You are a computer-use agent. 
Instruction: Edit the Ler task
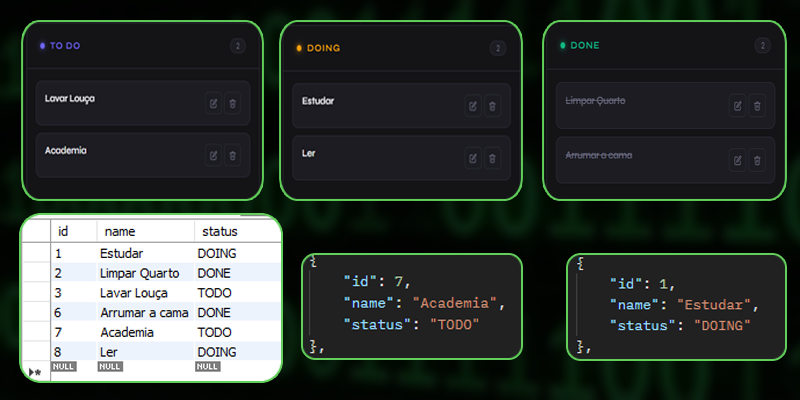[473, 158]
